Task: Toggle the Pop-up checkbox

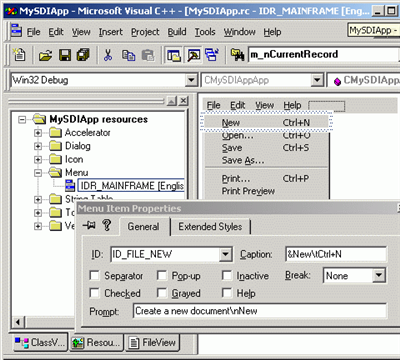Action: [162, 276]
